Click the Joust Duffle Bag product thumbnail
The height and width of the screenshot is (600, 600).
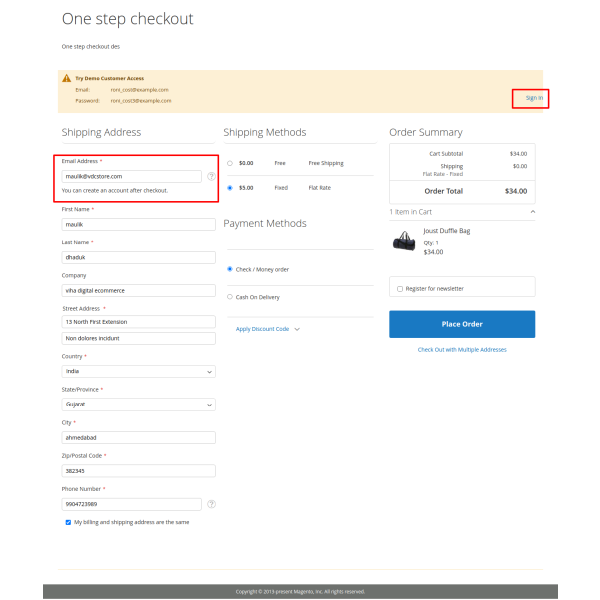(403, 240)
